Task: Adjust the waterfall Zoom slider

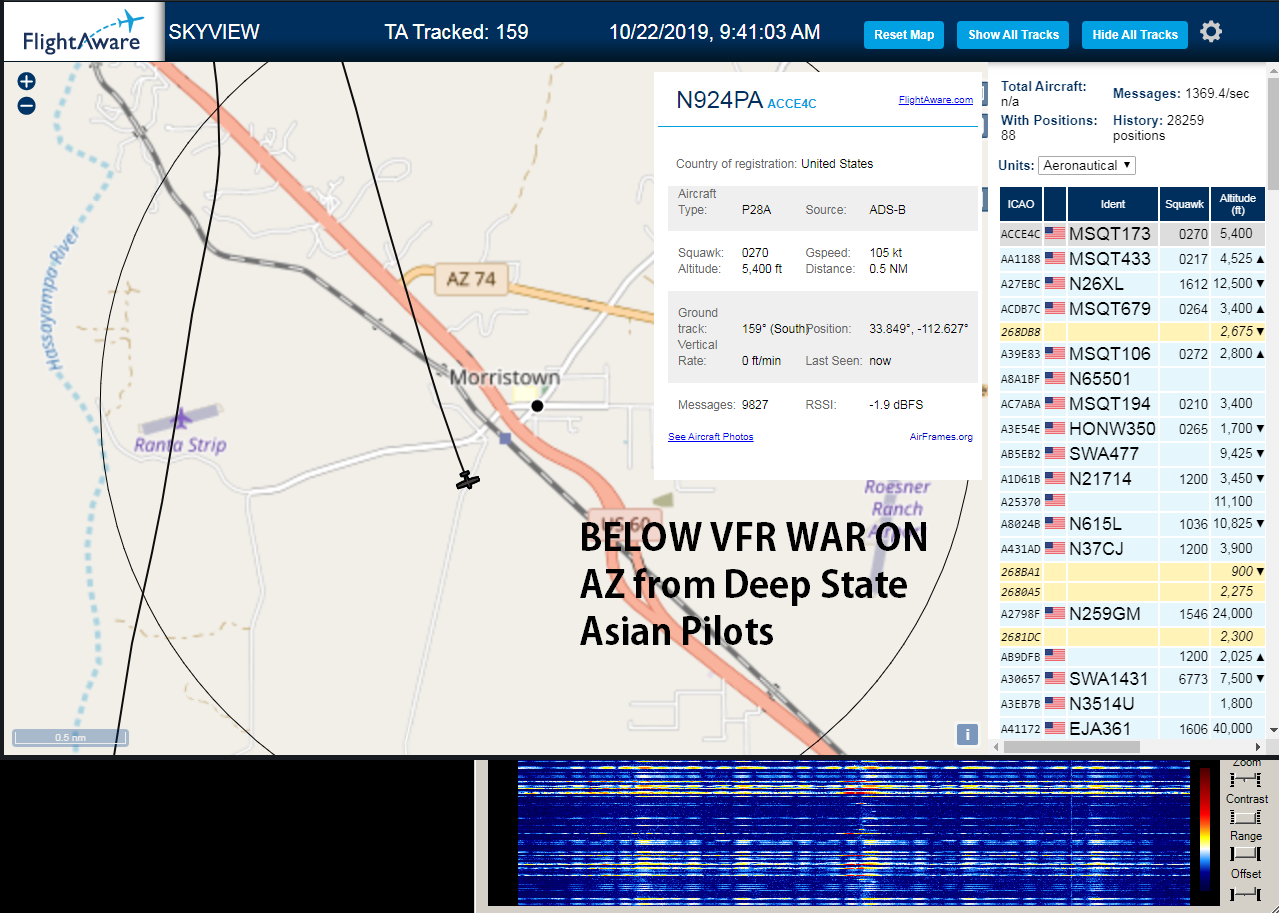Action: (1245, 780)
